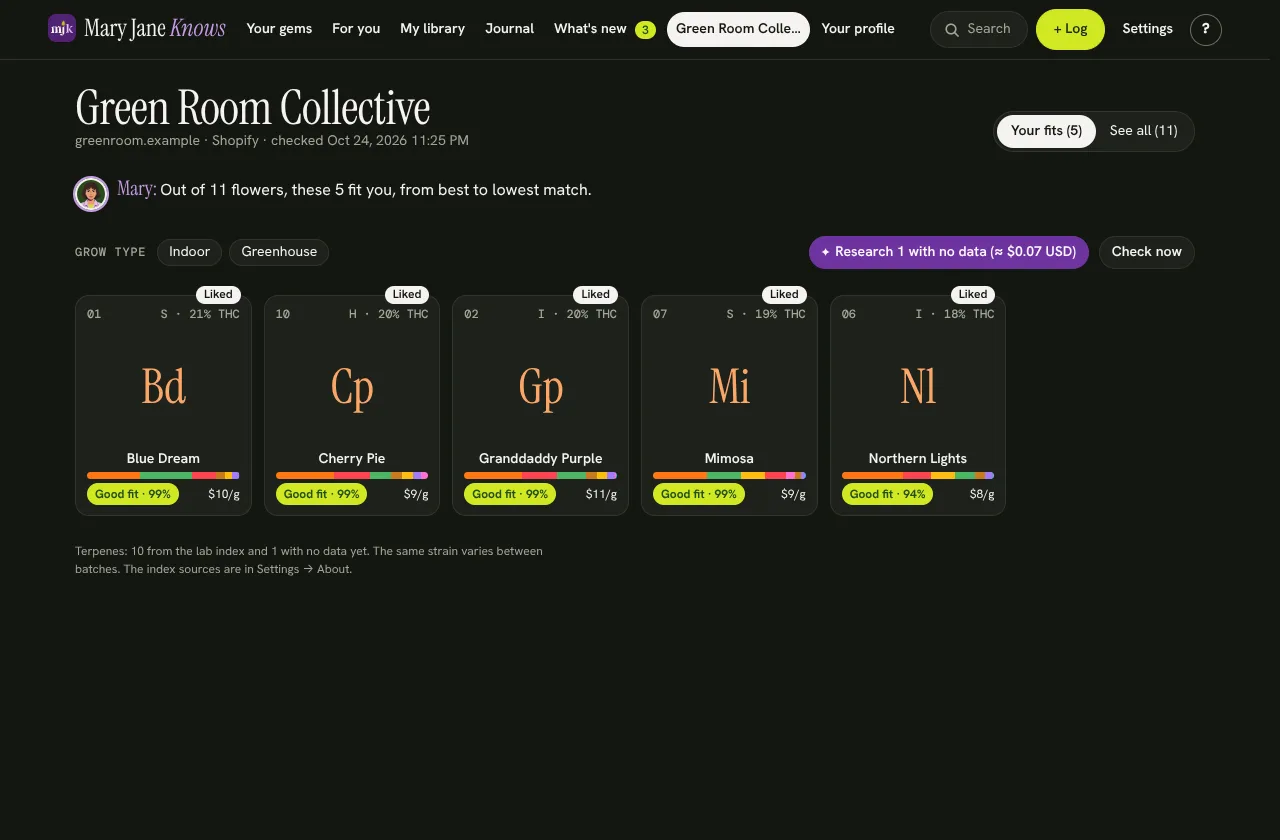
Task: Toggle the Greenhouse grow type filter
Action: (279, 252)
